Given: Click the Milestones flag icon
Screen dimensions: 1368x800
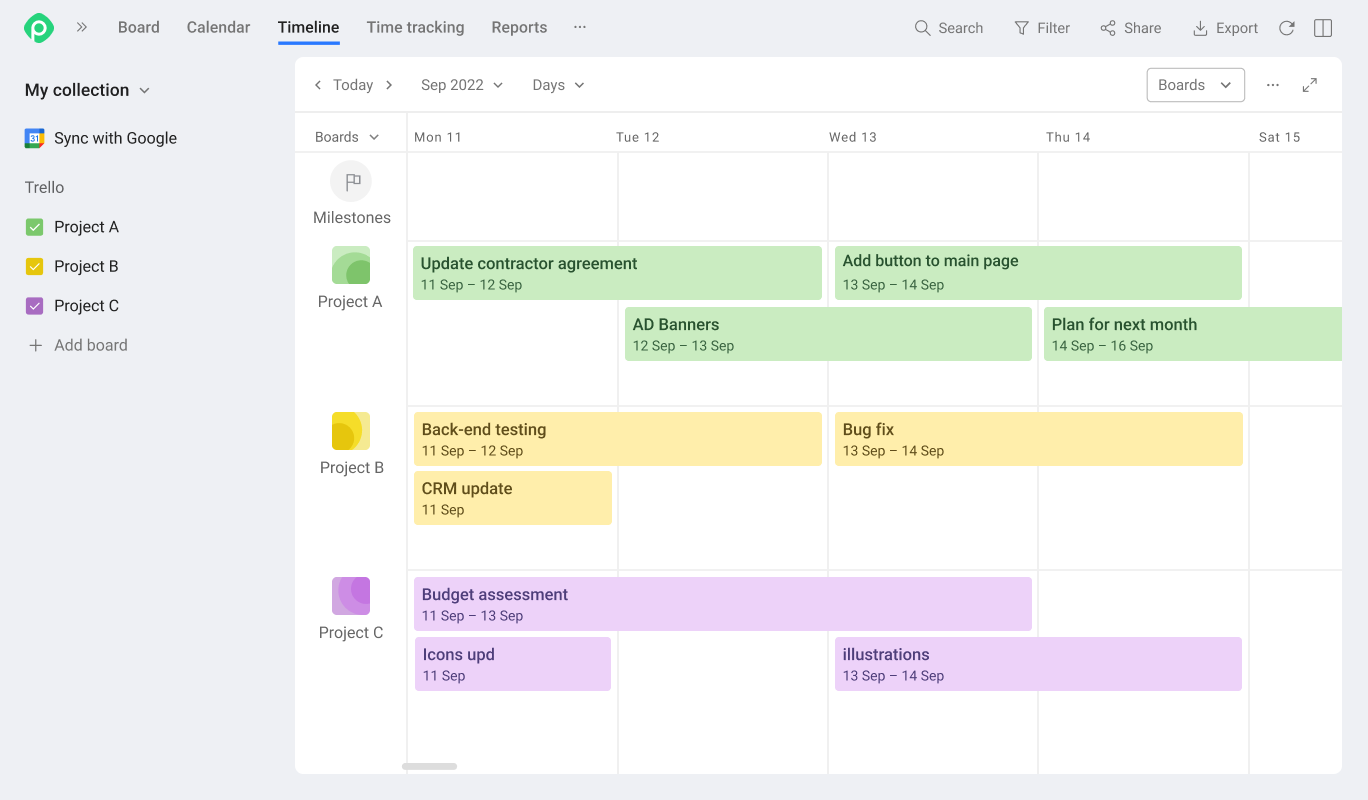Looking at the screenshot, I should [351, 182].
